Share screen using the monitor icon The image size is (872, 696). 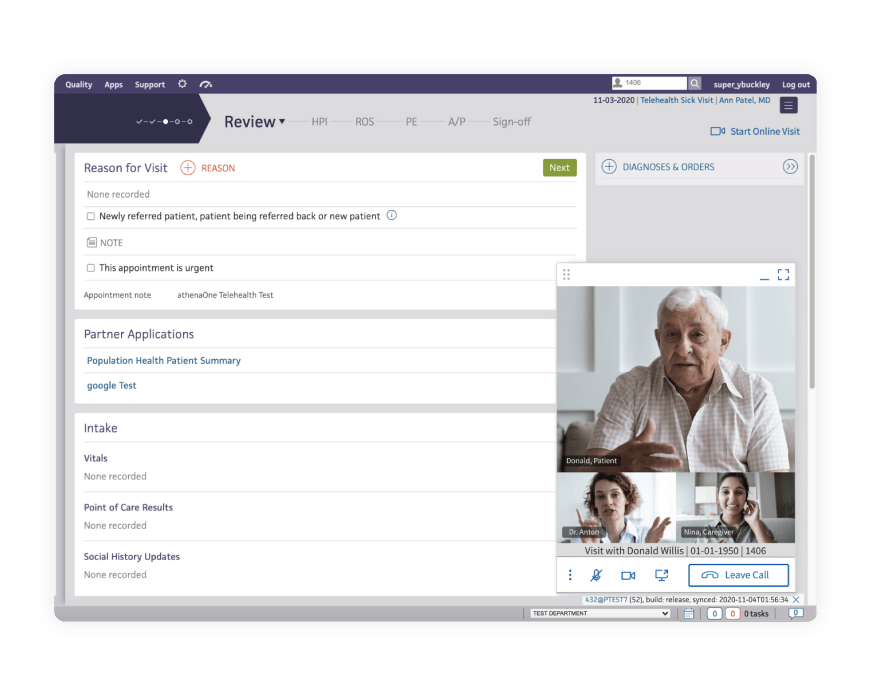661,575
